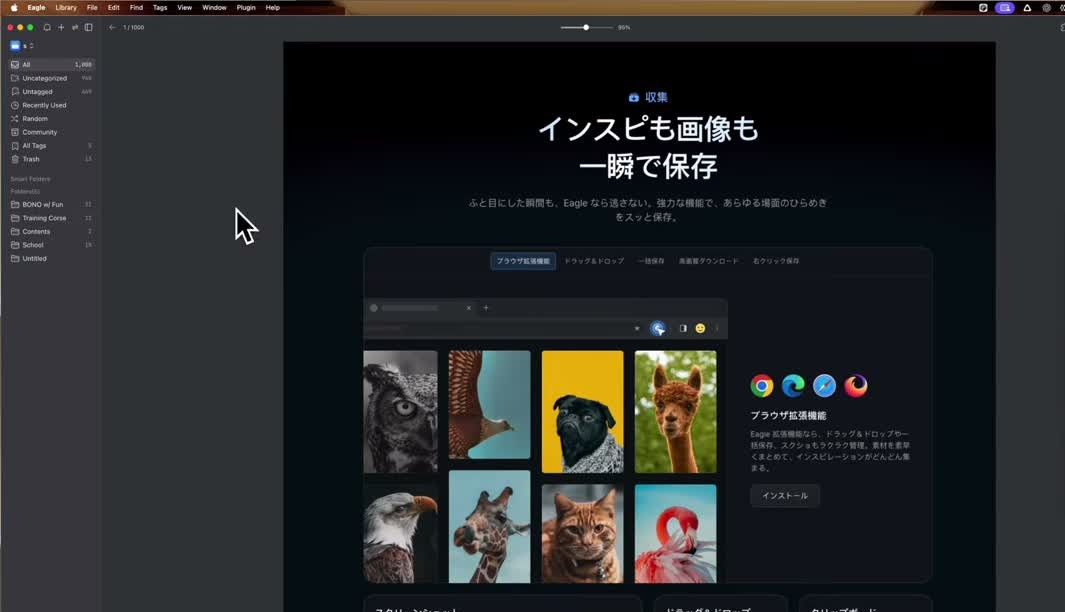
Task: Click the purple screen-recording menu bar icon
Action: click(1005, 8)
